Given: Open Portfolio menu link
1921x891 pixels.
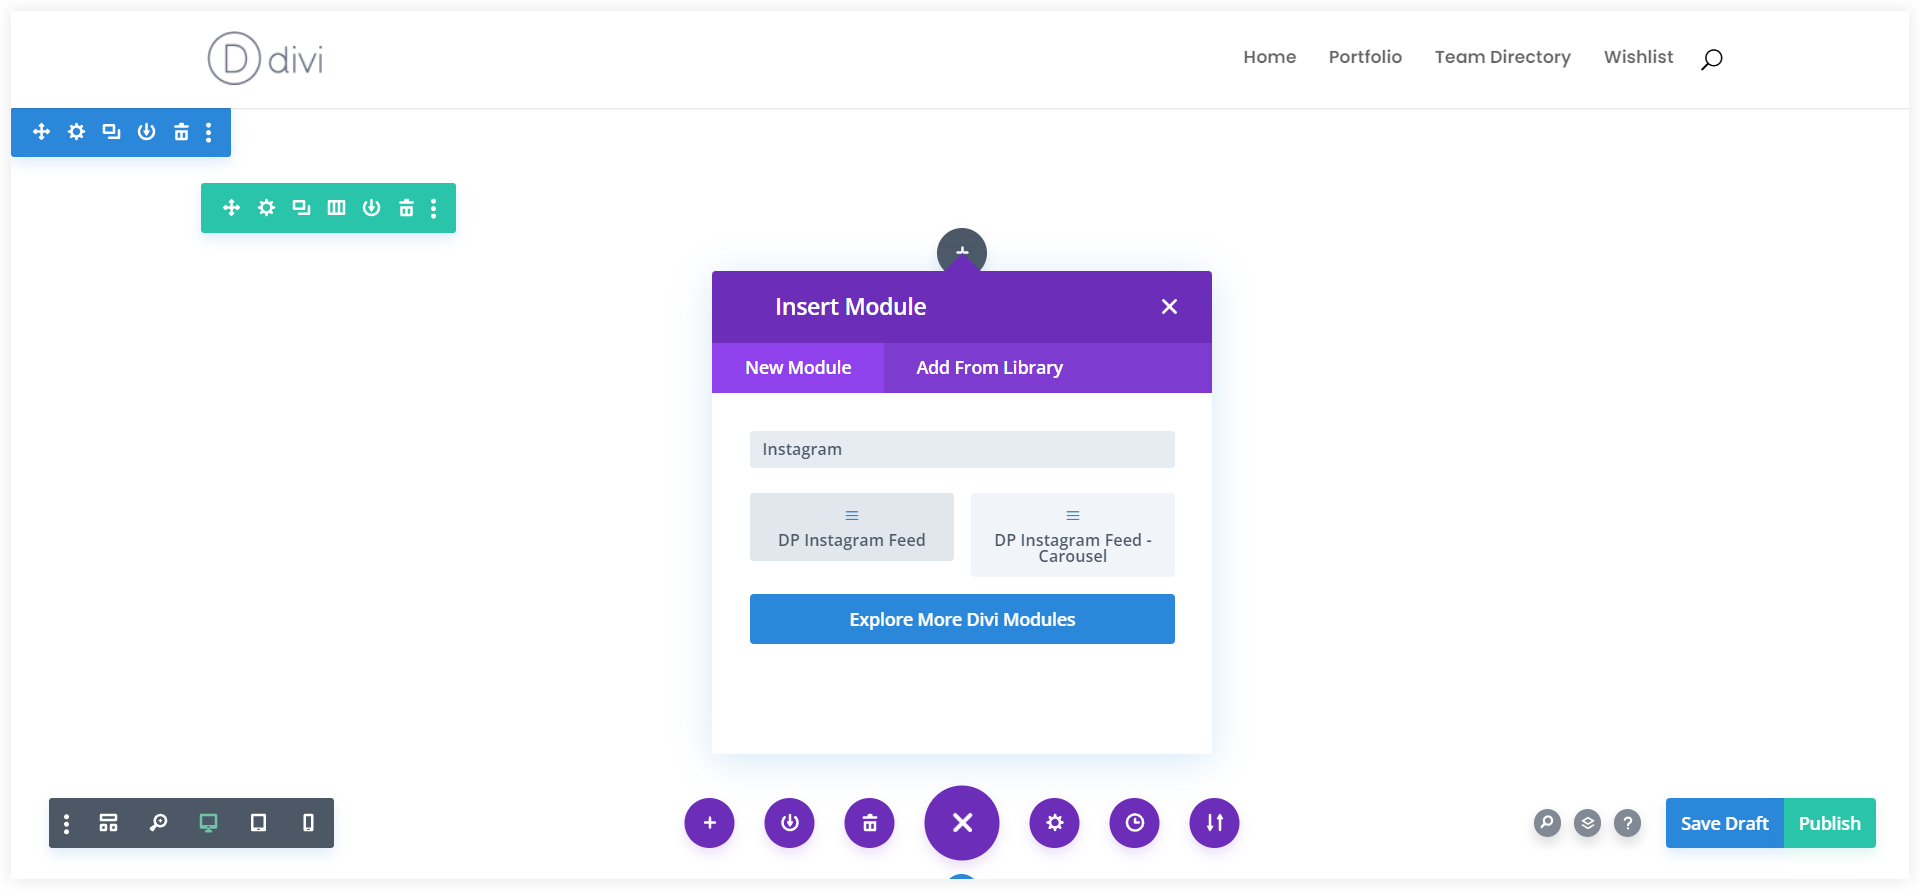Looking at the screenshot, I should pos(1365,57).
